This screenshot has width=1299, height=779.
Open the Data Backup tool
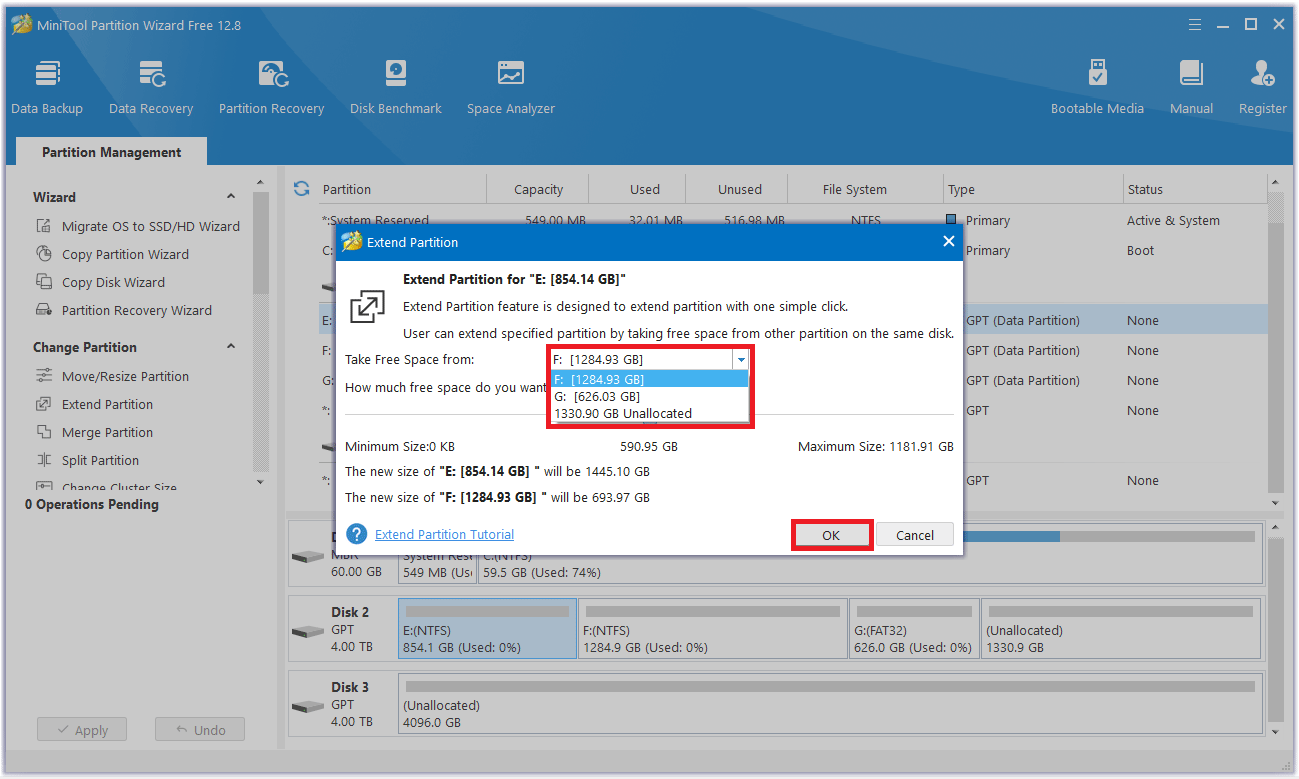pos(47,87)
